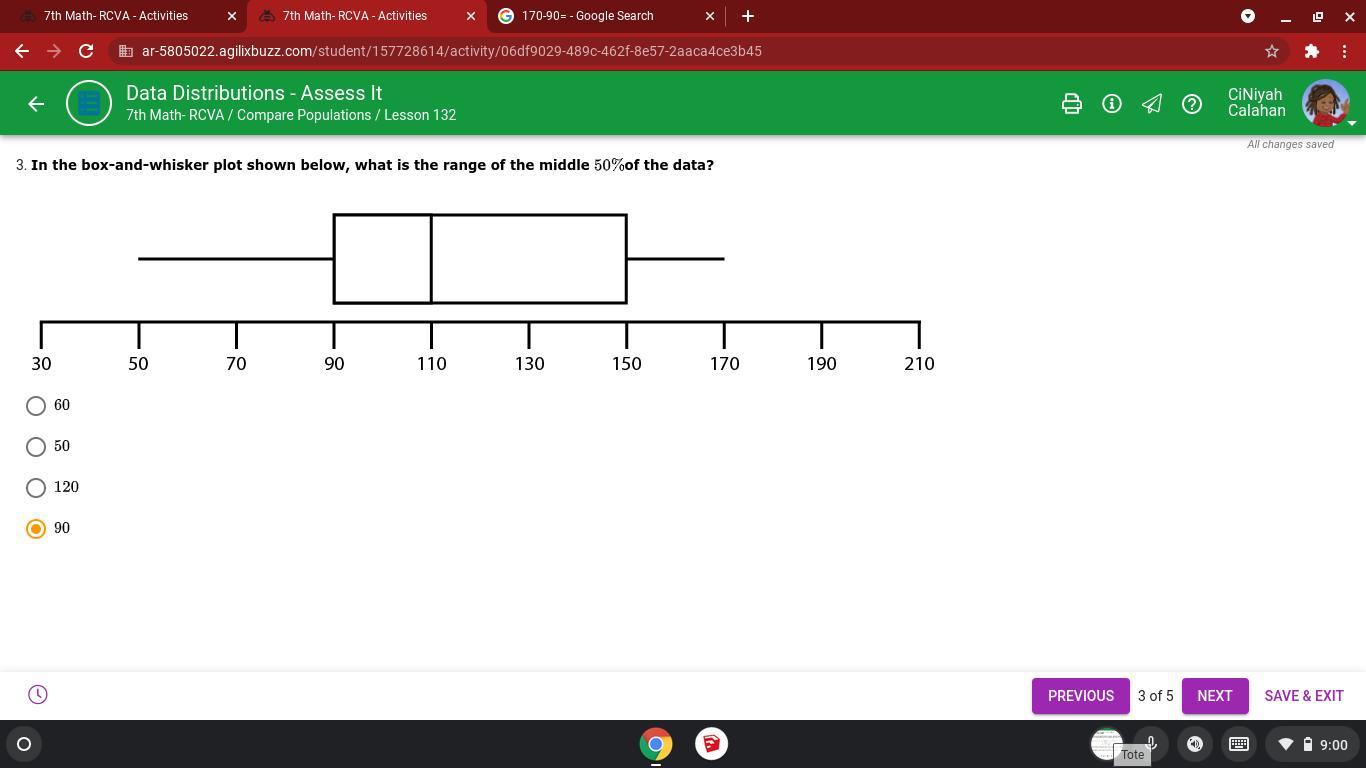Click the Wi-Fi icon in the shelf

click(x=1286, y=744)
